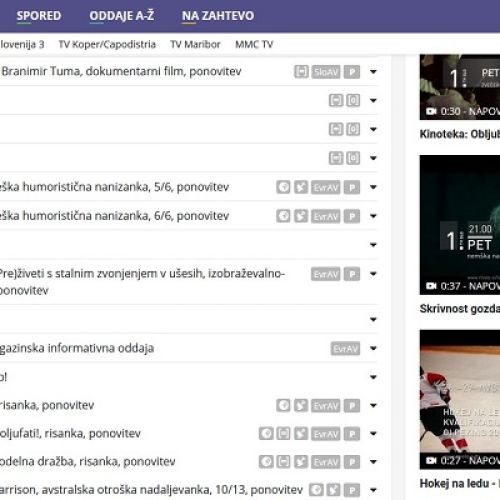
Task: Open the ODDAJE A-Ž tab
Action: [x=122, y=16]
